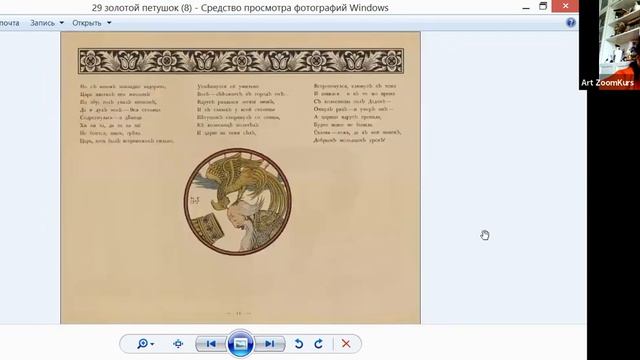
Task: Select the Art ZoomKurs webcam thumbnail
Action: pyautogui.click(x=609, y=44)
